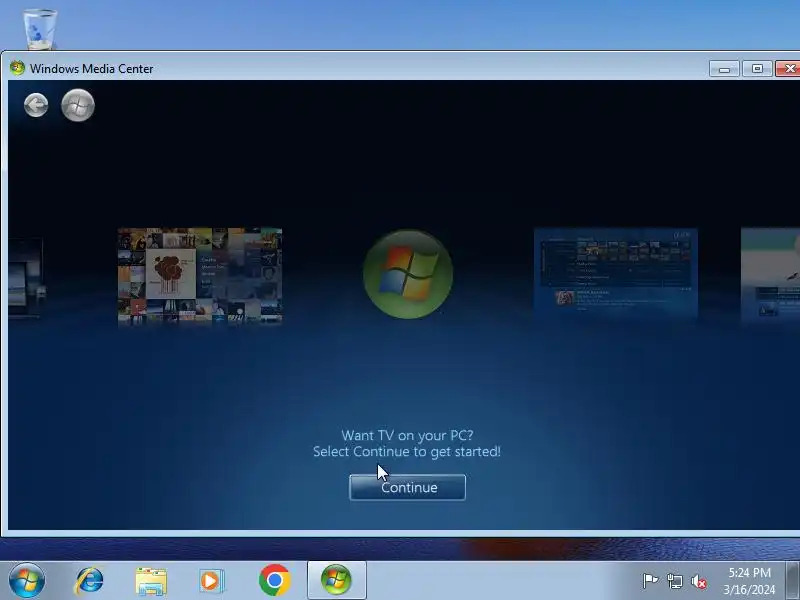800x600 pixels.
Task: Open Media Center start menu green button
Action: pyautogui.click(x=78, y=106)
